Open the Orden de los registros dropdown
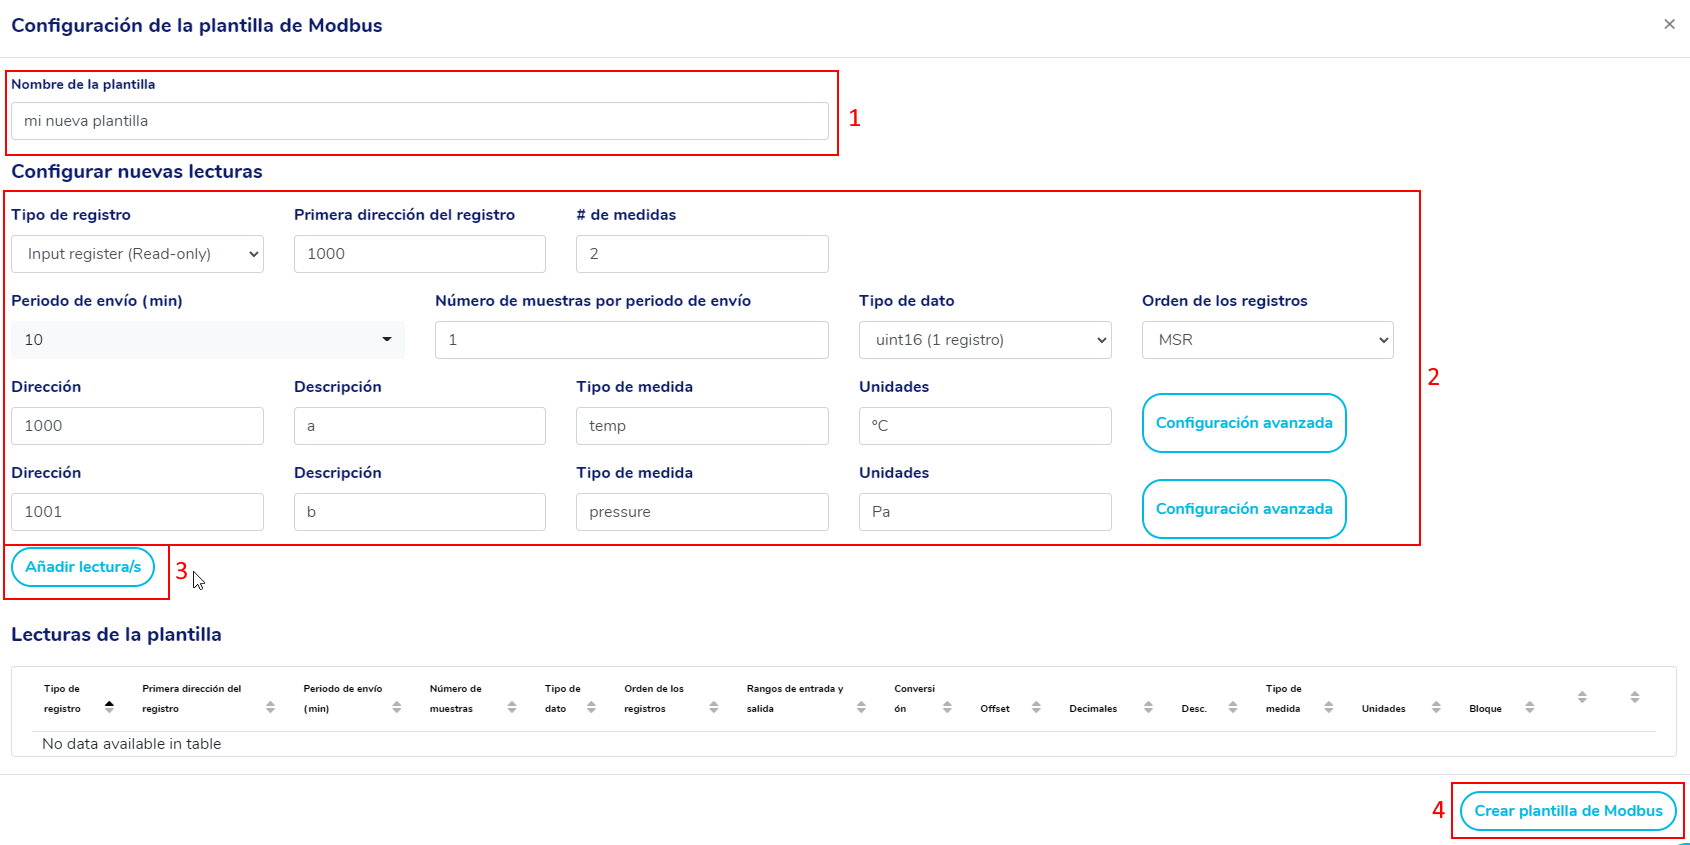Viewport: 1690px width, 845px height. point(1267,340)
